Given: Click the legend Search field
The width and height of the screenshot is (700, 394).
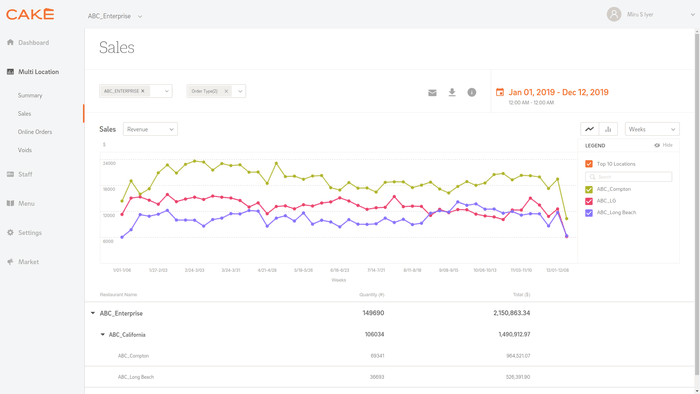Looking at the screenshot, I should pyautogui.click(x=629, y=177).
